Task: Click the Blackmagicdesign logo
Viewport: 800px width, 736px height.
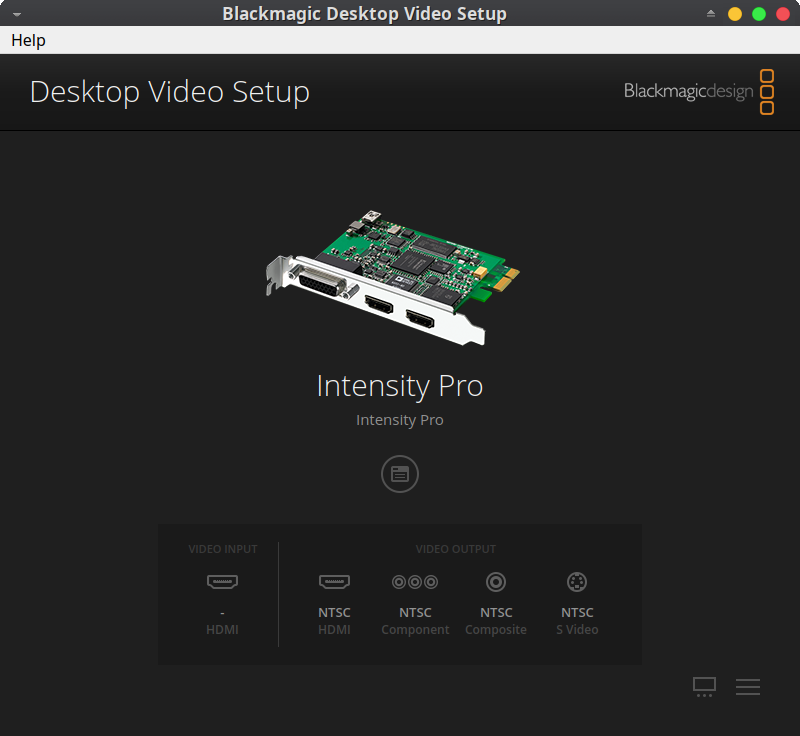Action: [699, 91]
